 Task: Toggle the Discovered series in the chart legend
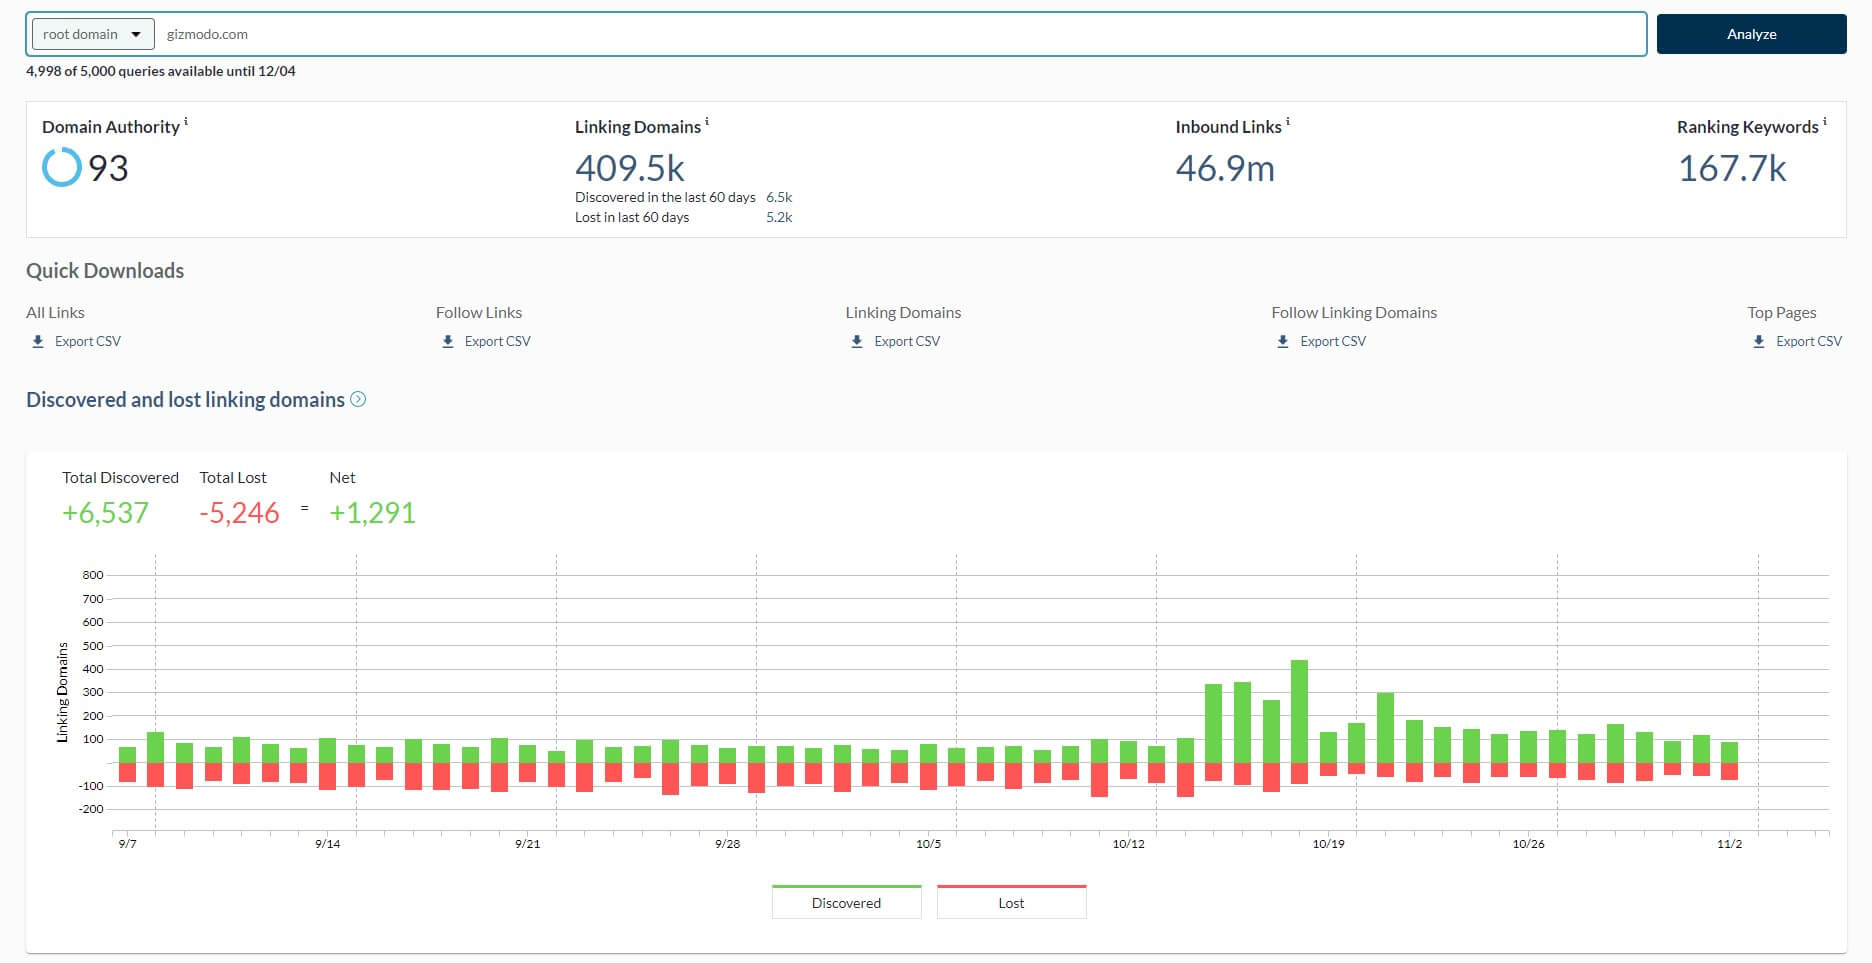click(x=846, y=902)
